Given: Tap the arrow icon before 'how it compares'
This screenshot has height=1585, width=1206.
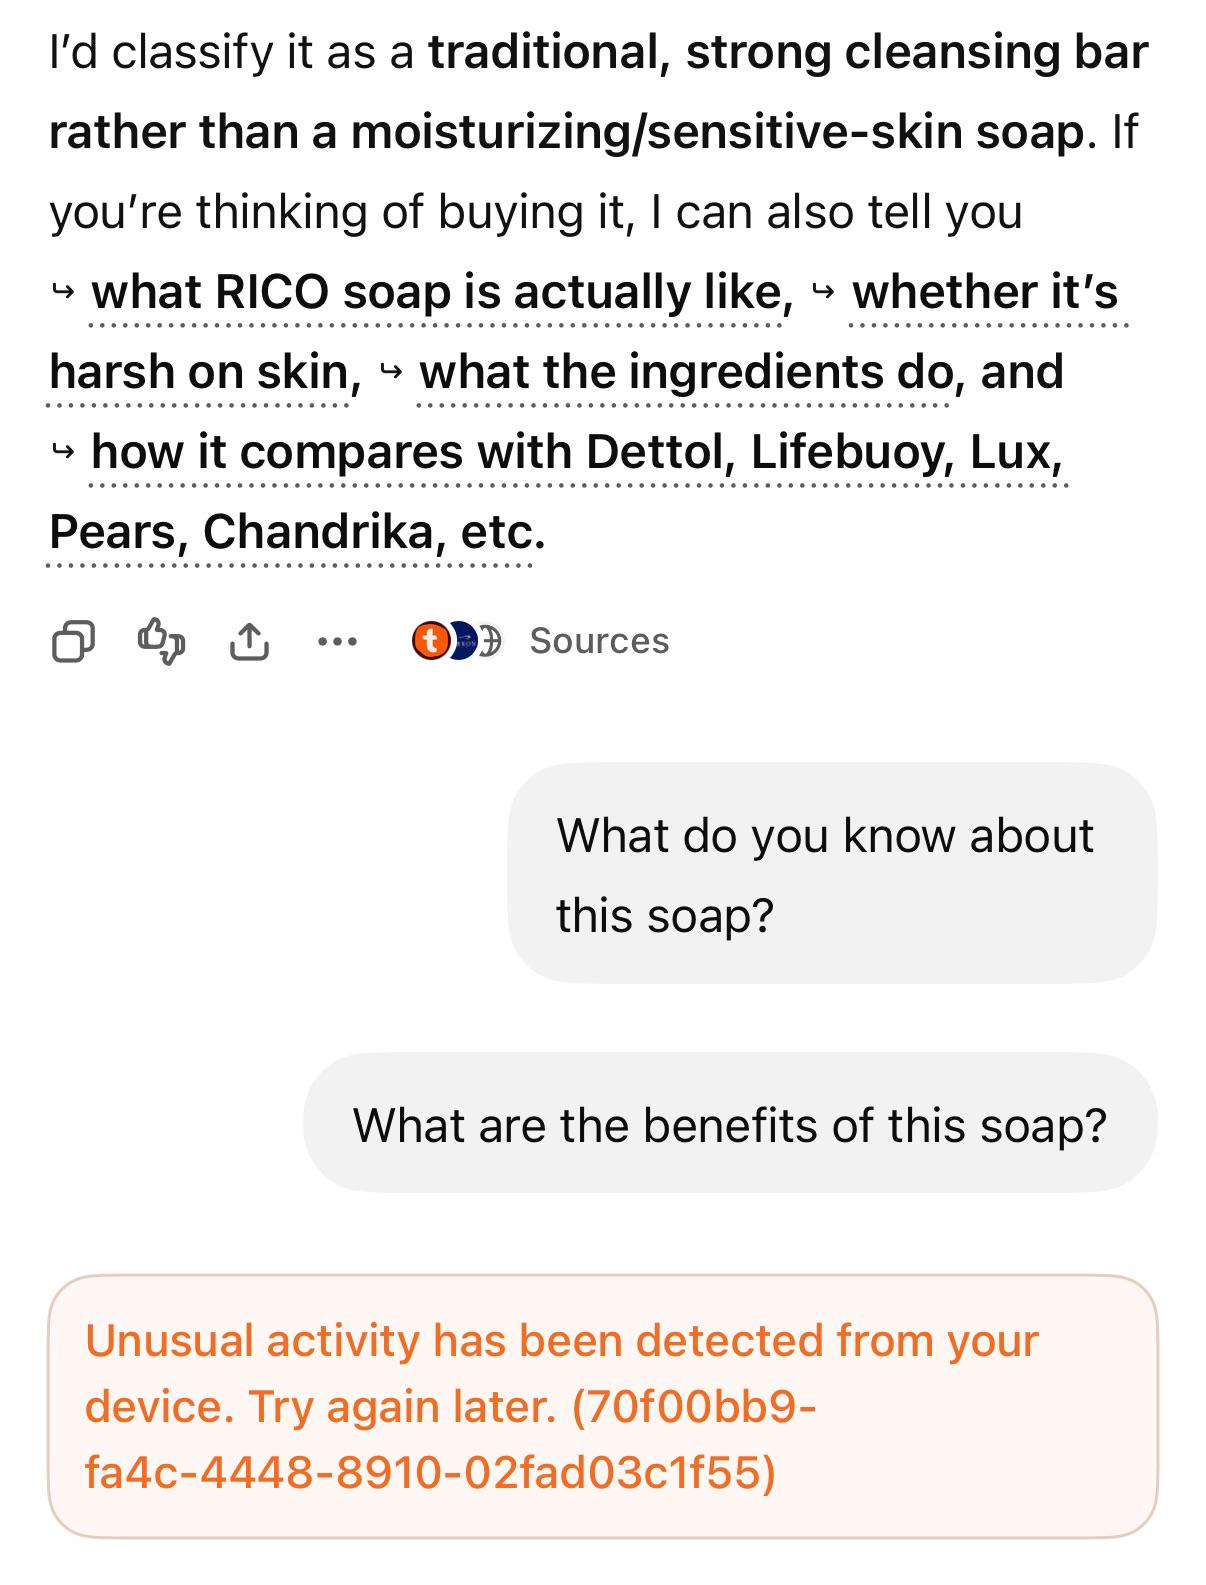Looking at the screenshot, I should tap(63, 453).
